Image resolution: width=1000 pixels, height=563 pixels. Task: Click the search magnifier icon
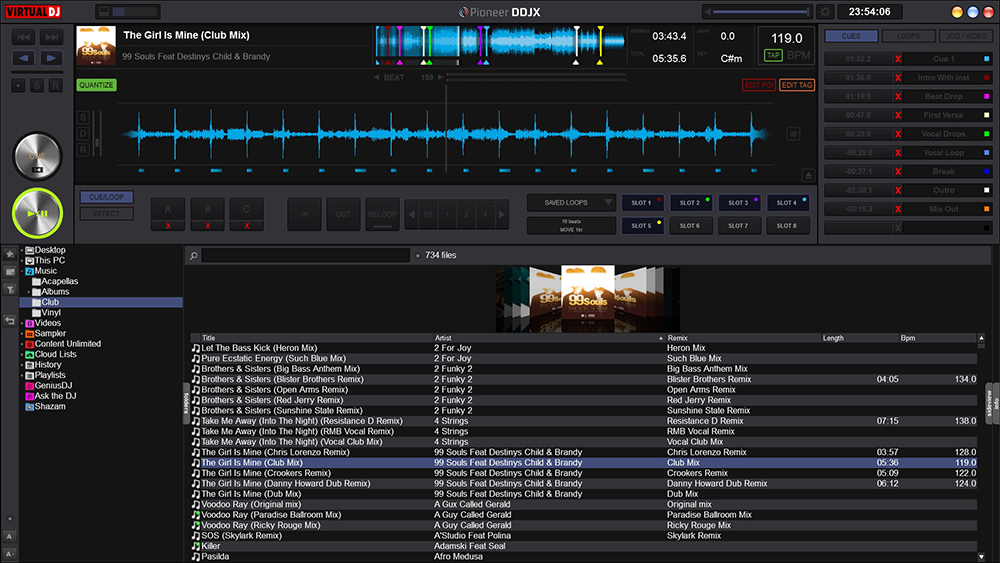point(193,256)
